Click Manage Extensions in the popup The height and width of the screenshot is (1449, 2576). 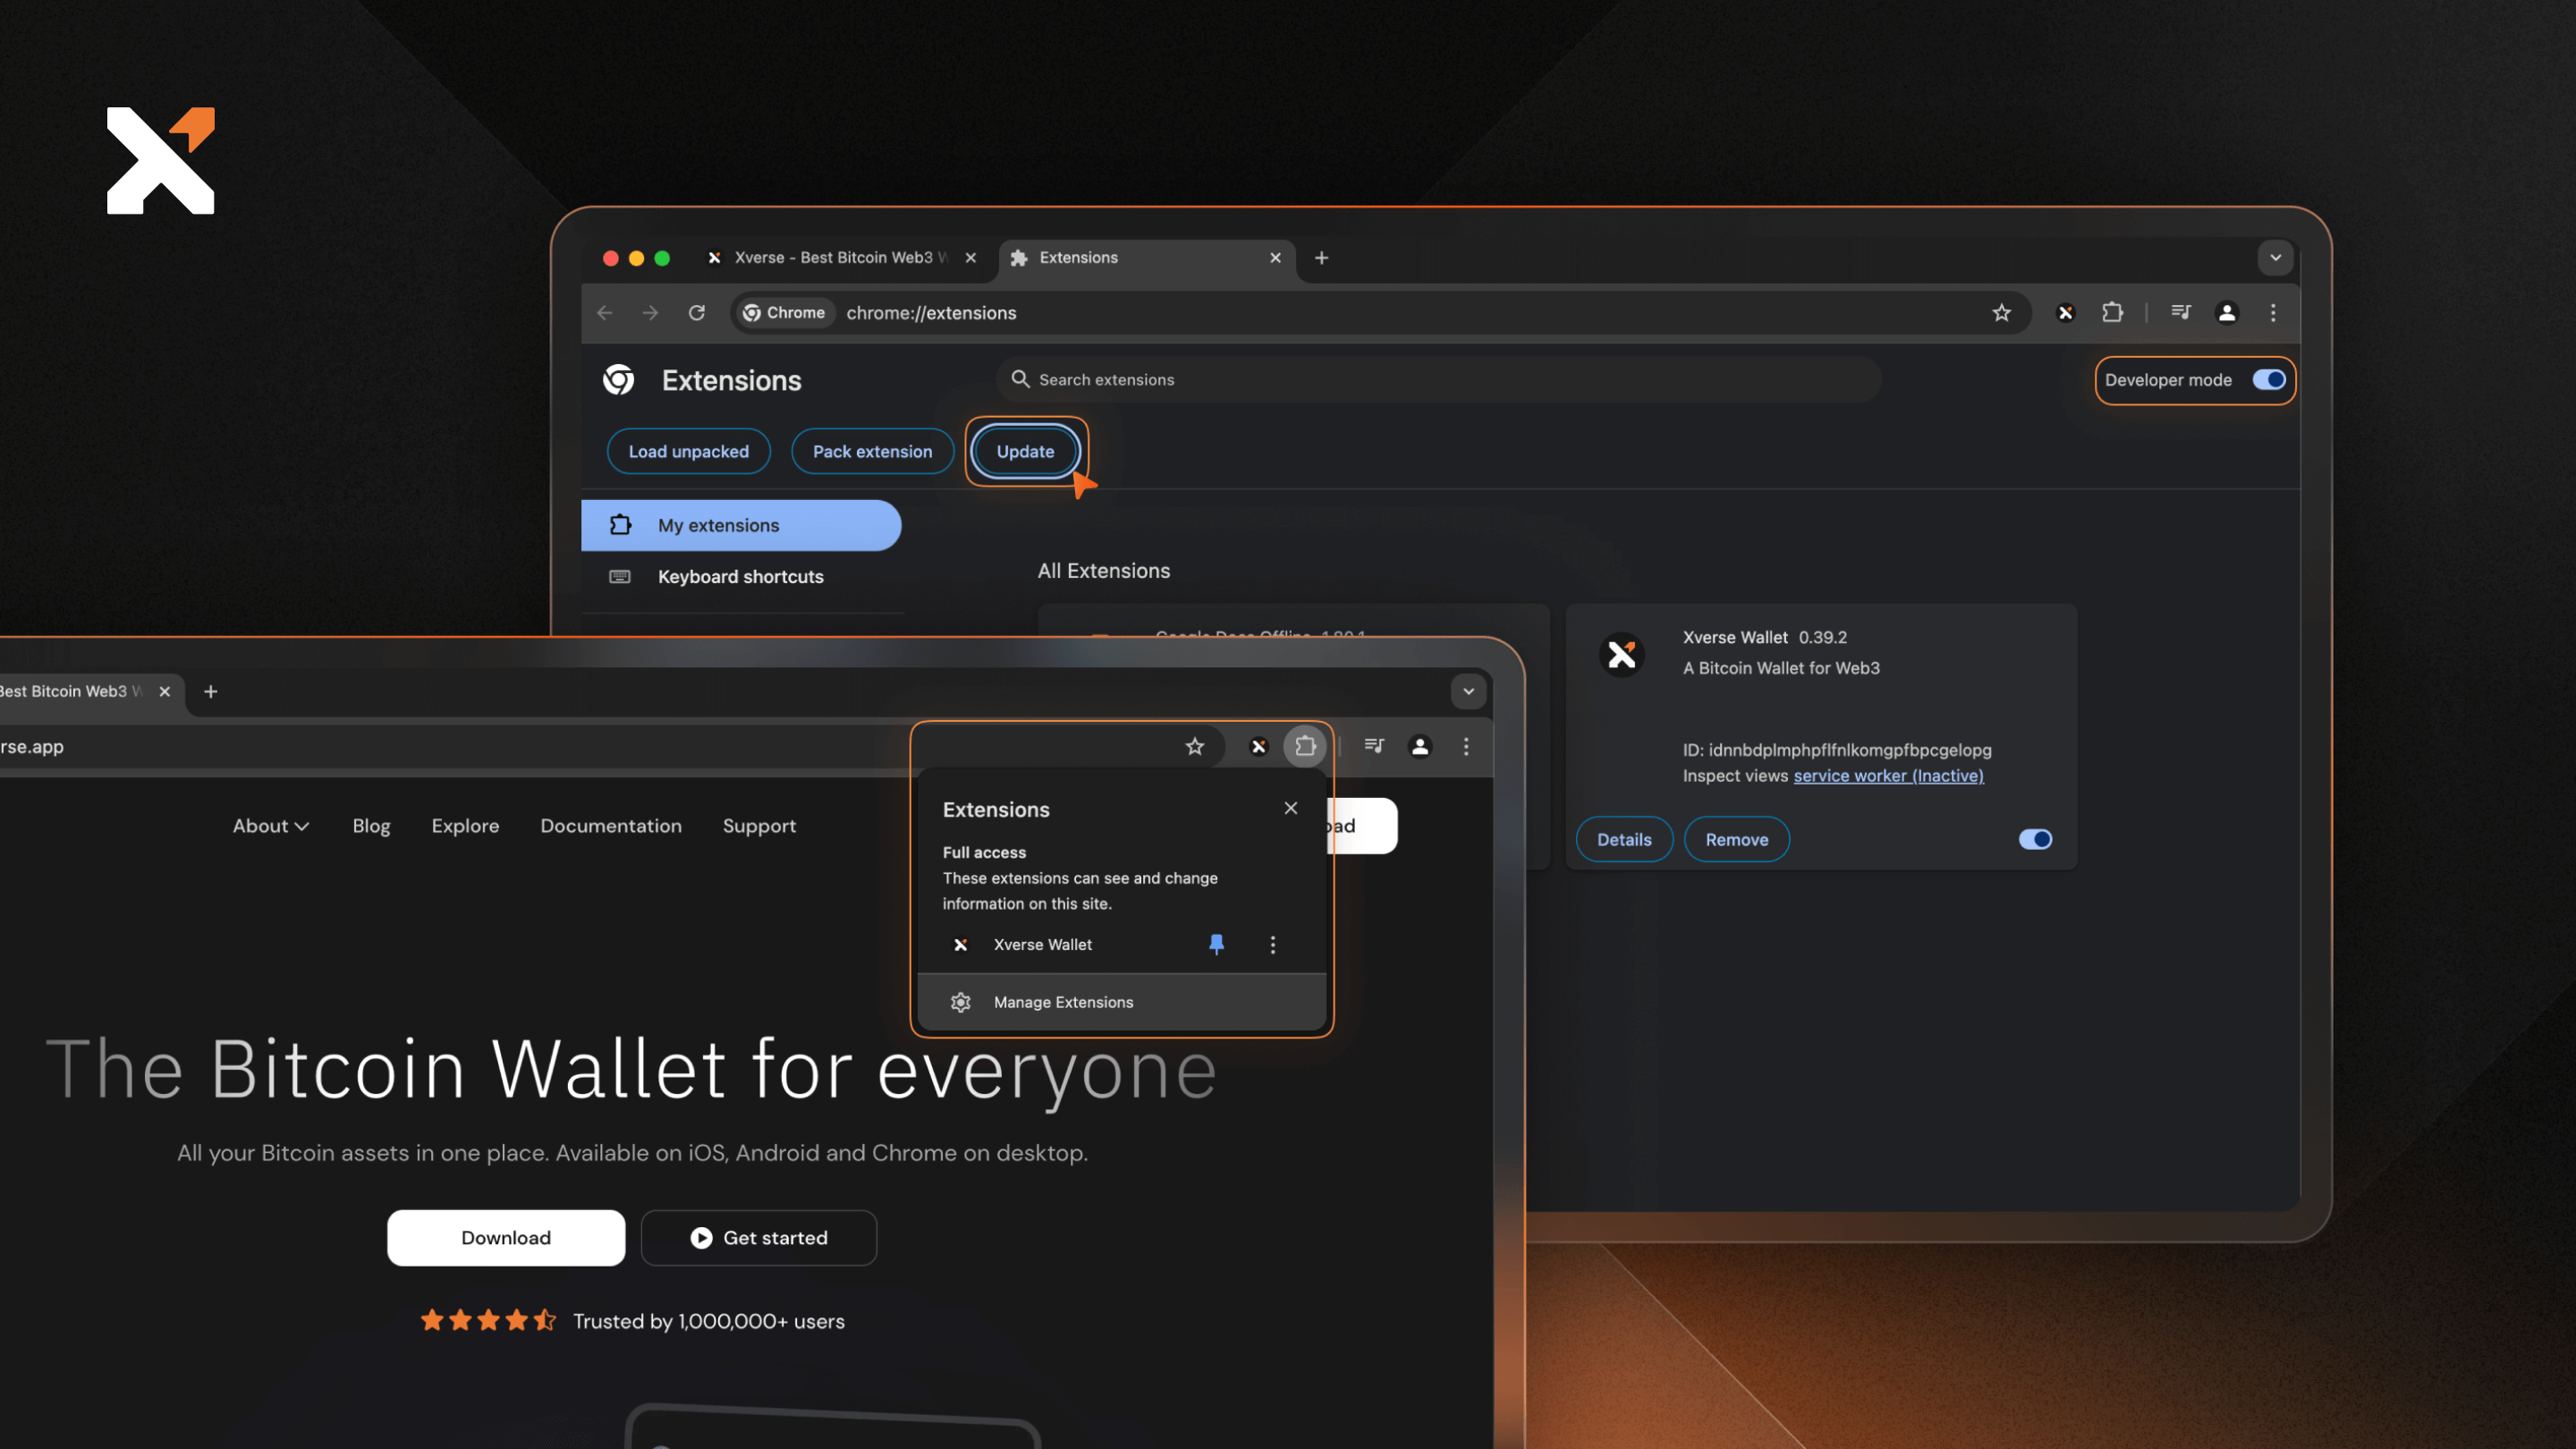1121,1002
